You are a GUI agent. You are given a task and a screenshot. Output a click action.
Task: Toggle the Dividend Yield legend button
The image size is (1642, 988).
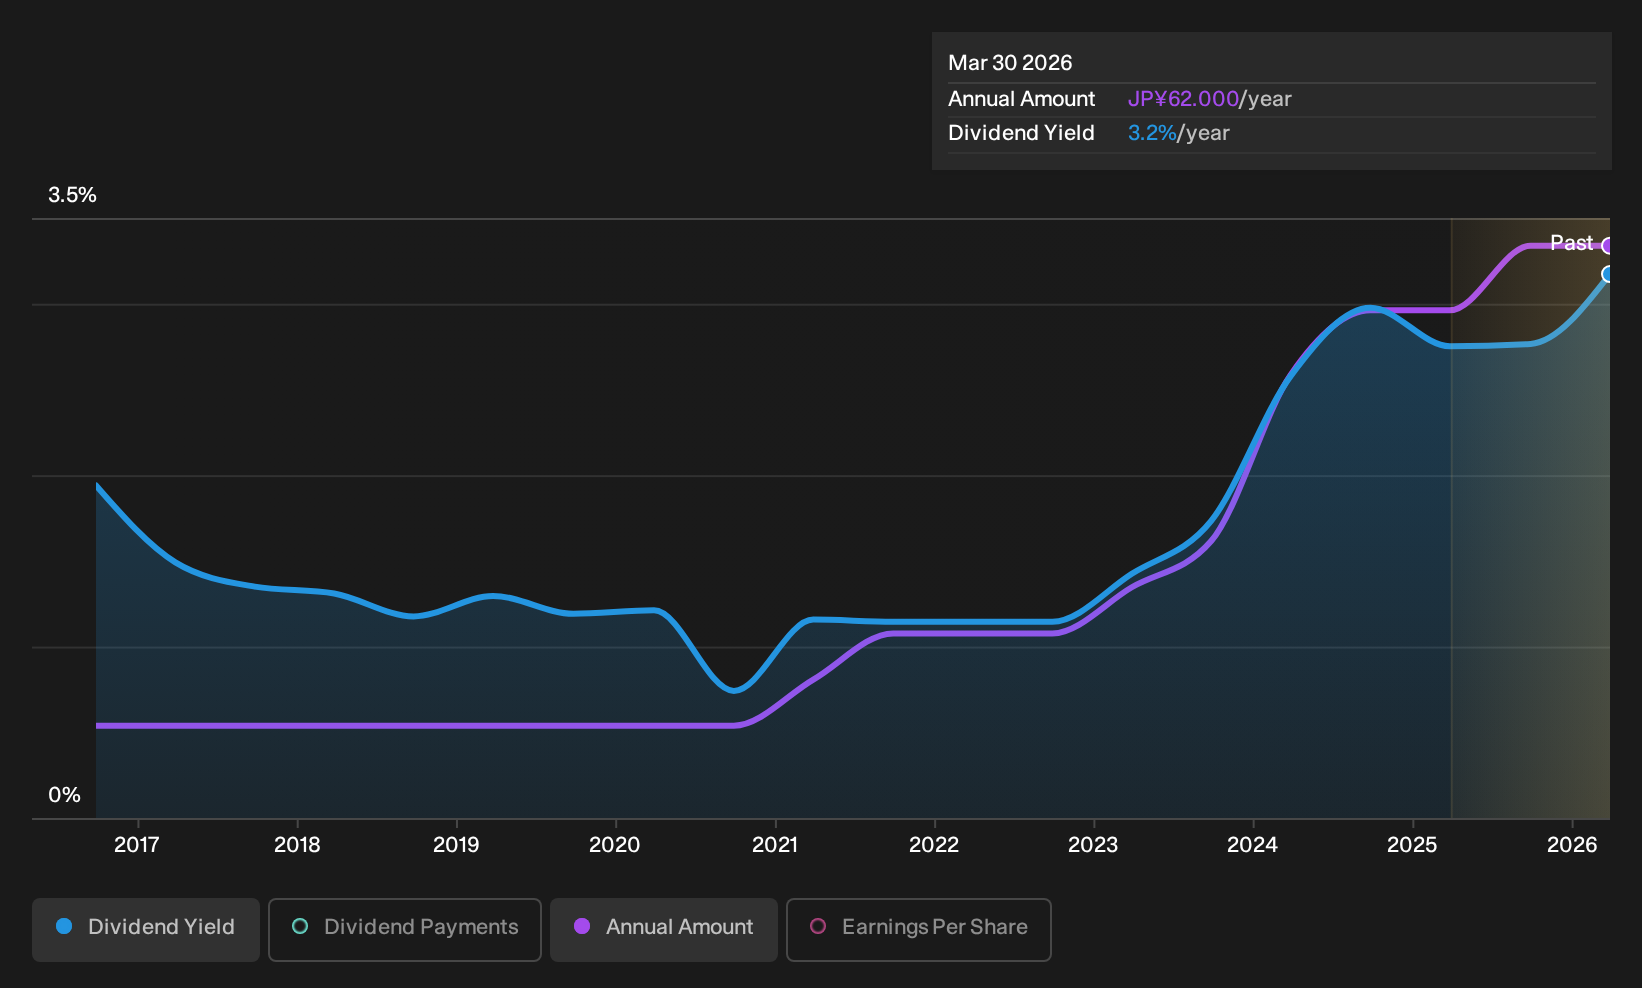coord(146,929)
